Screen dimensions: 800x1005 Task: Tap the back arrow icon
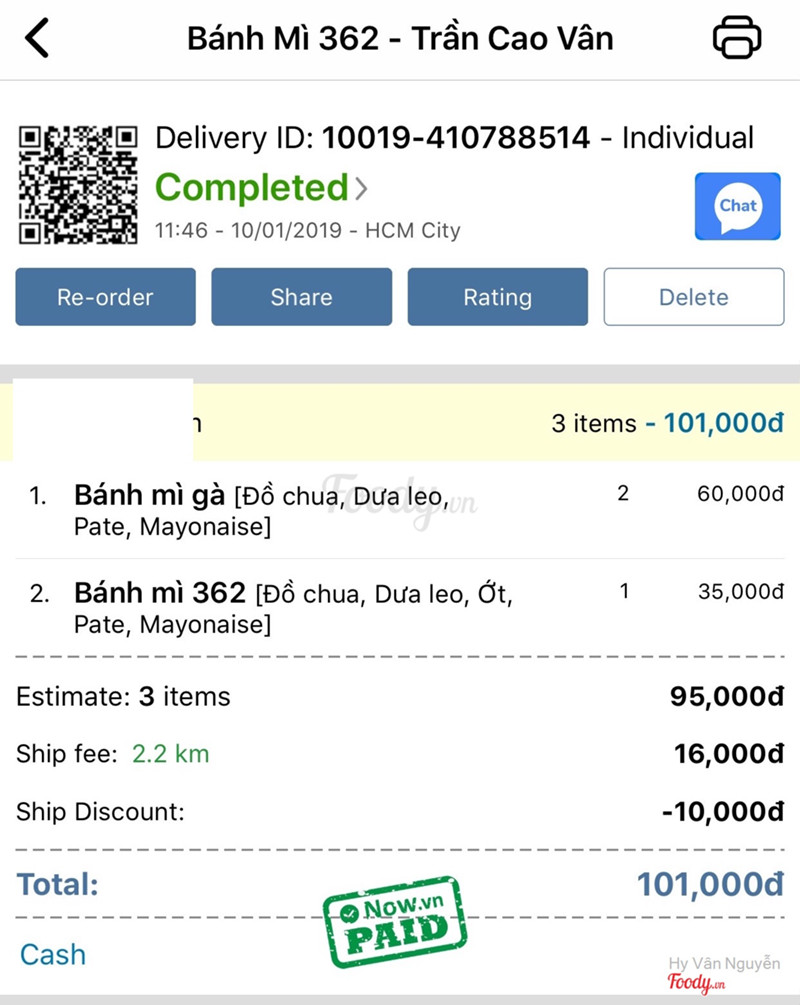point(37,39)
